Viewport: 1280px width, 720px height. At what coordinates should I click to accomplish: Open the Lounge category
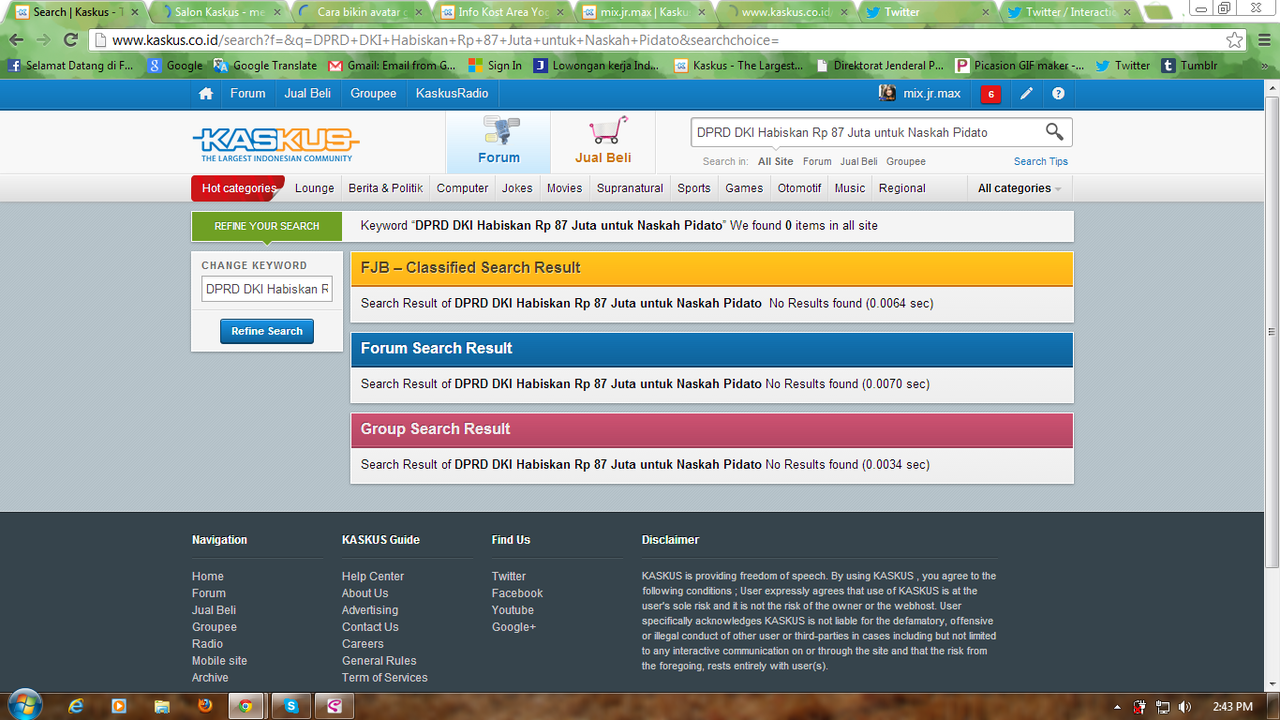point(314,188)
